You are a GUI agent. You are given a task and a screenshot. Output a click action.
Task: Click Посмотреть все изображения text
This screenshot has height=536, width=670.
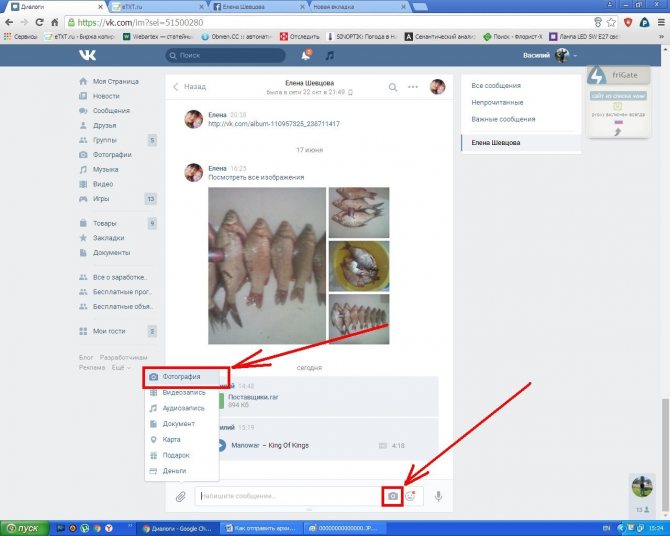pyautogui.click(x=256, y=177)
